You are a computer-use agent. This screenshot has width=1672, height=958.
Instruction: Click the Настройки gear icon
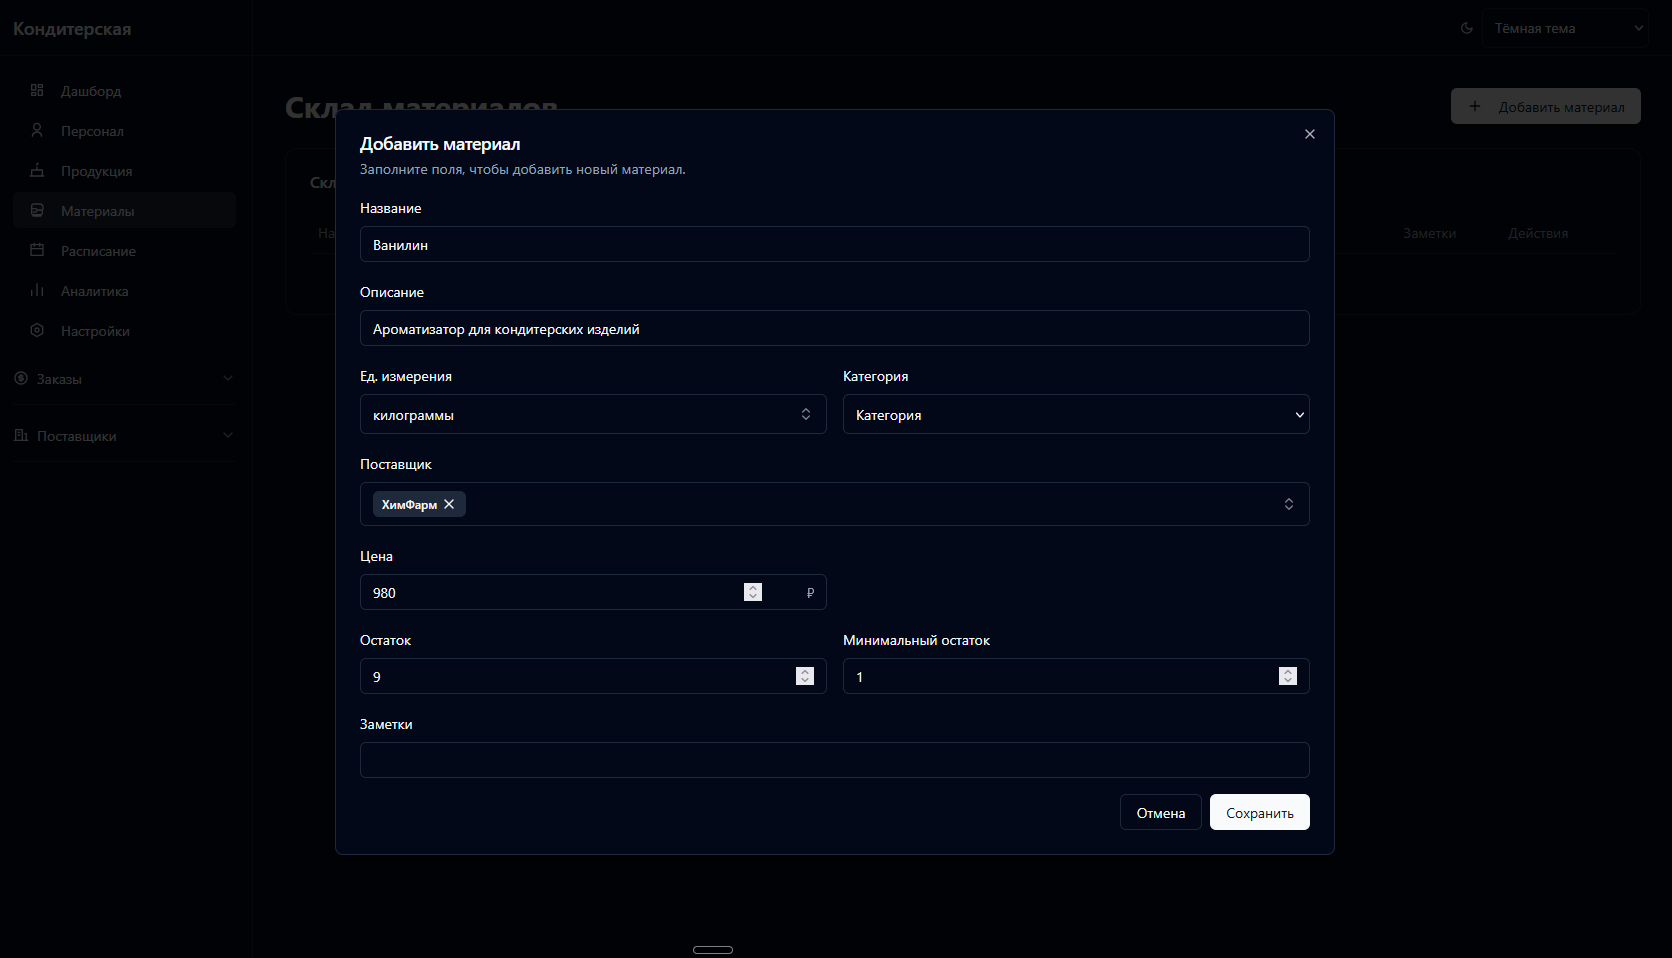[x=37, y=330]
